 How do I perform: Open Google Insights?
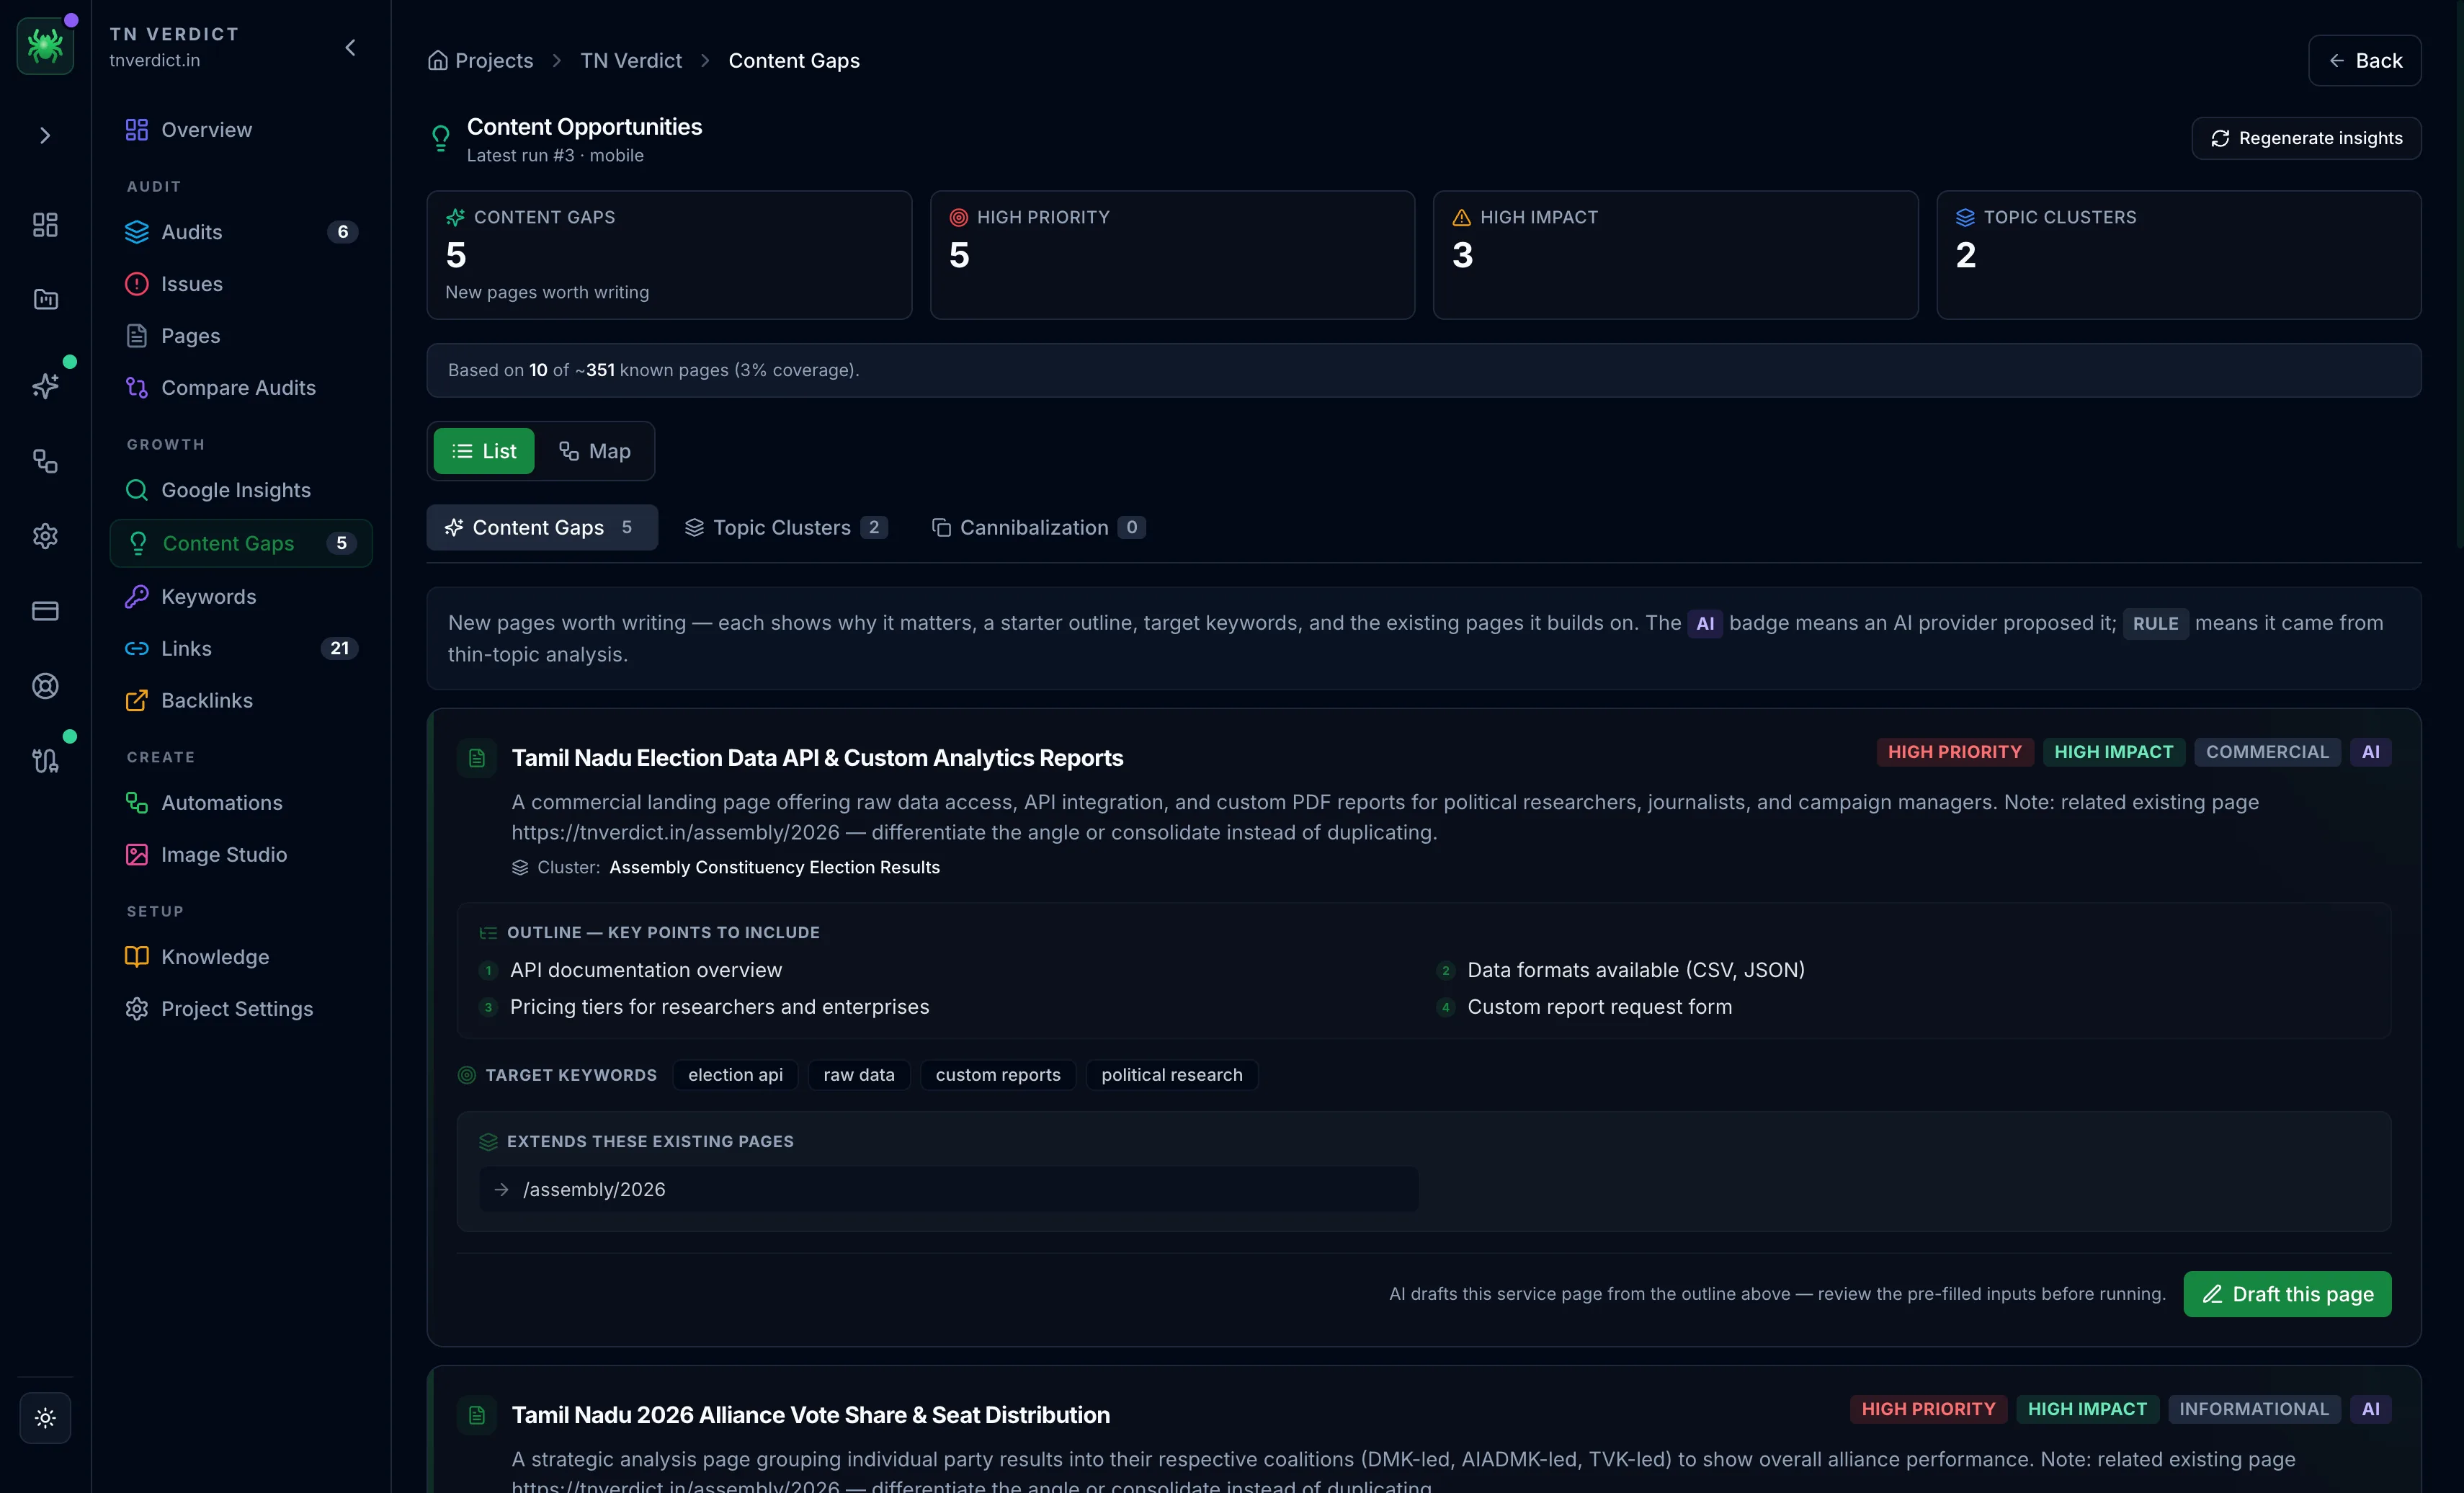[240, 490]
